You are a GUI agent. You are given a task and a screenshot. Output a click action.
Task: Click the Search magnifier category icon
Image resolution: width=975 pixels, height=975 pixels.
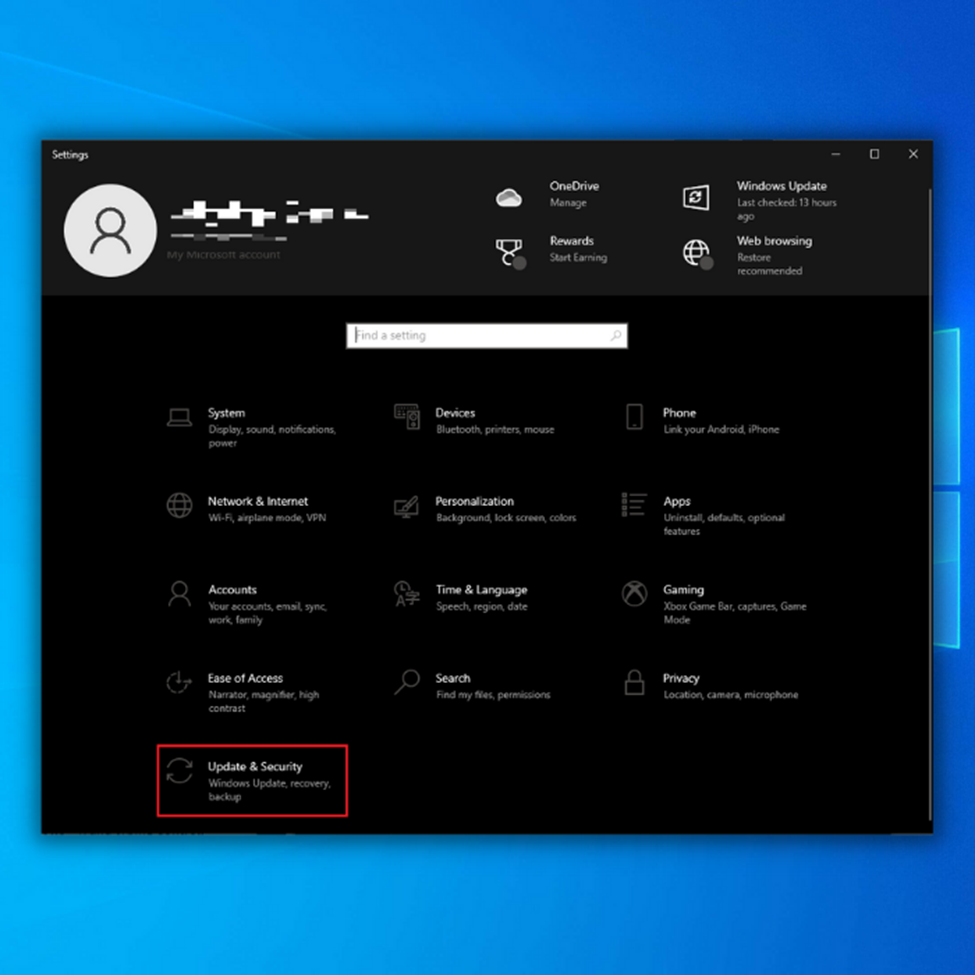pos(407,682)
